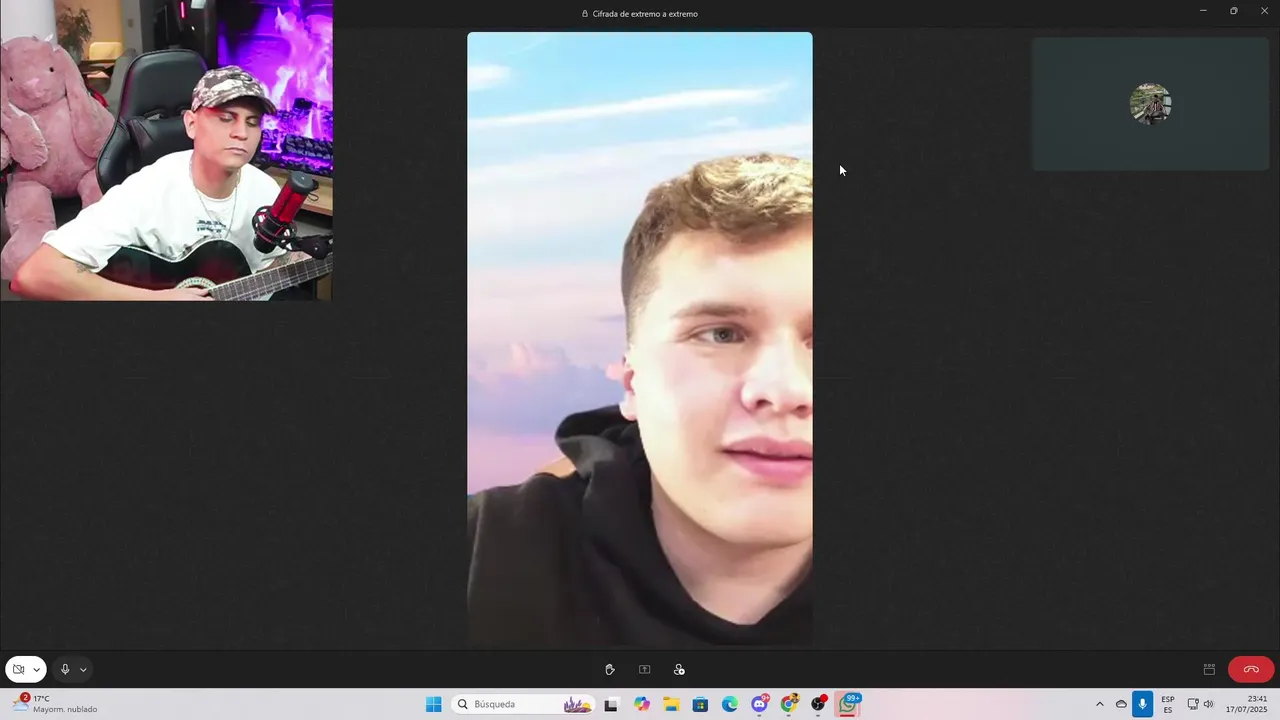Select the participant avatar tile
The height and width of the screenshot is (720, 1280).
click(x=1150, y=104)
